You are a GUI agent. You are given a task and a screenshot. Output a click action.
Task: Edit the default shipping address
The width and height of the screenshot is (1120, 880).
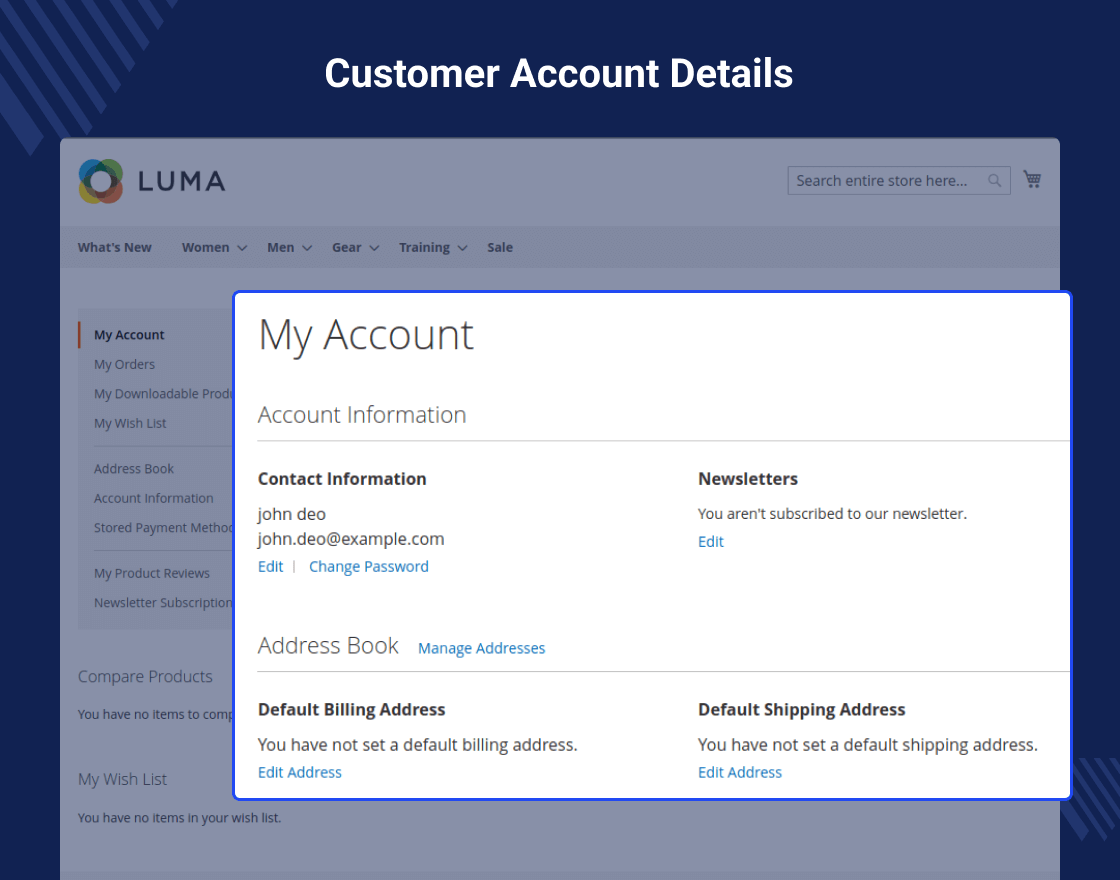[740, 772]
